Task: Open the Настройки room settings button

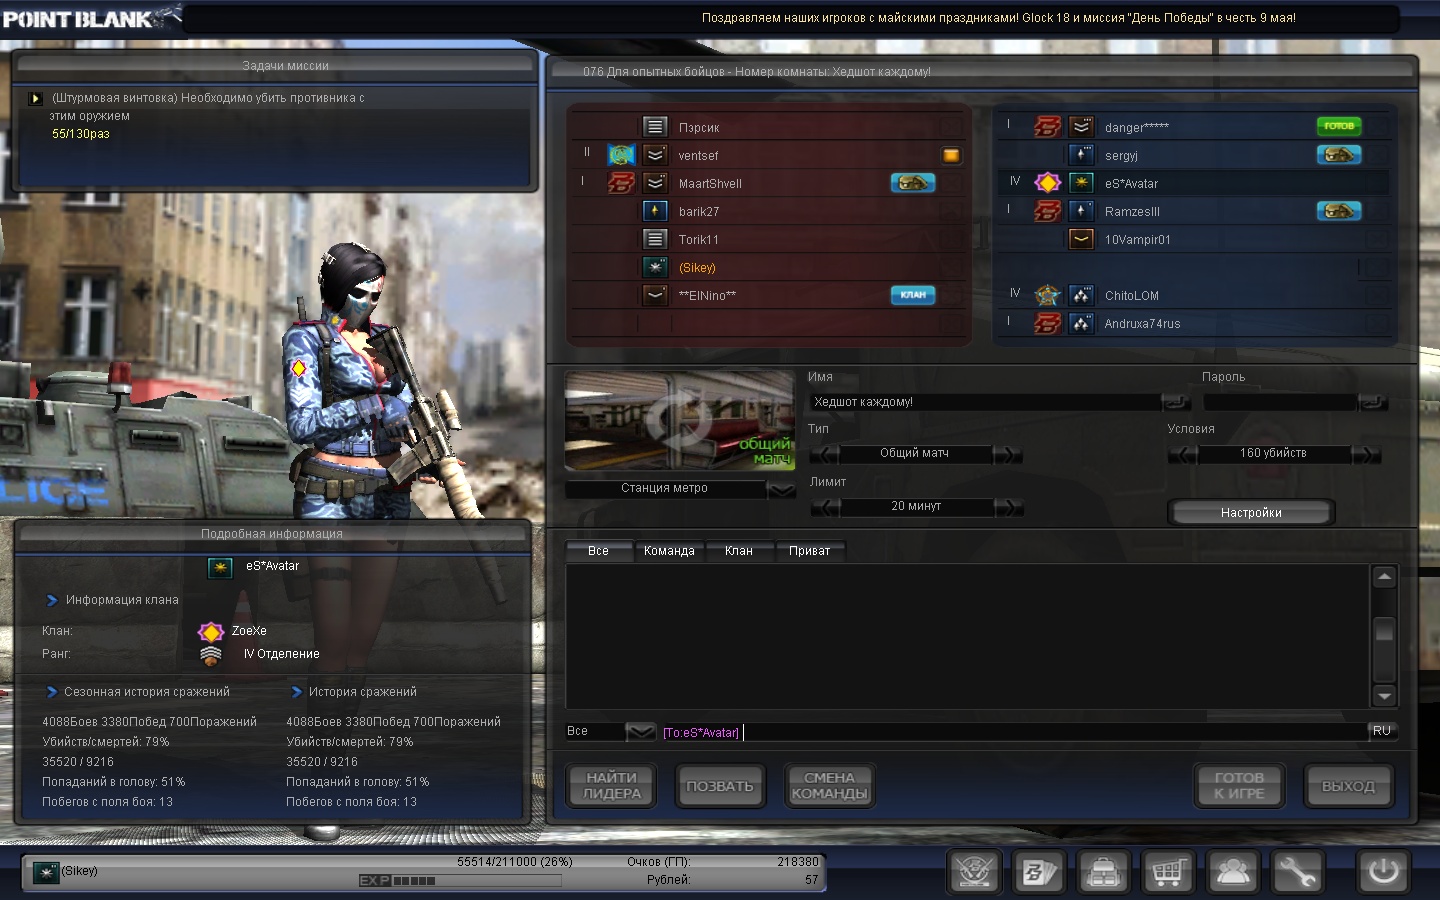Action: [x=1251, y=512]
